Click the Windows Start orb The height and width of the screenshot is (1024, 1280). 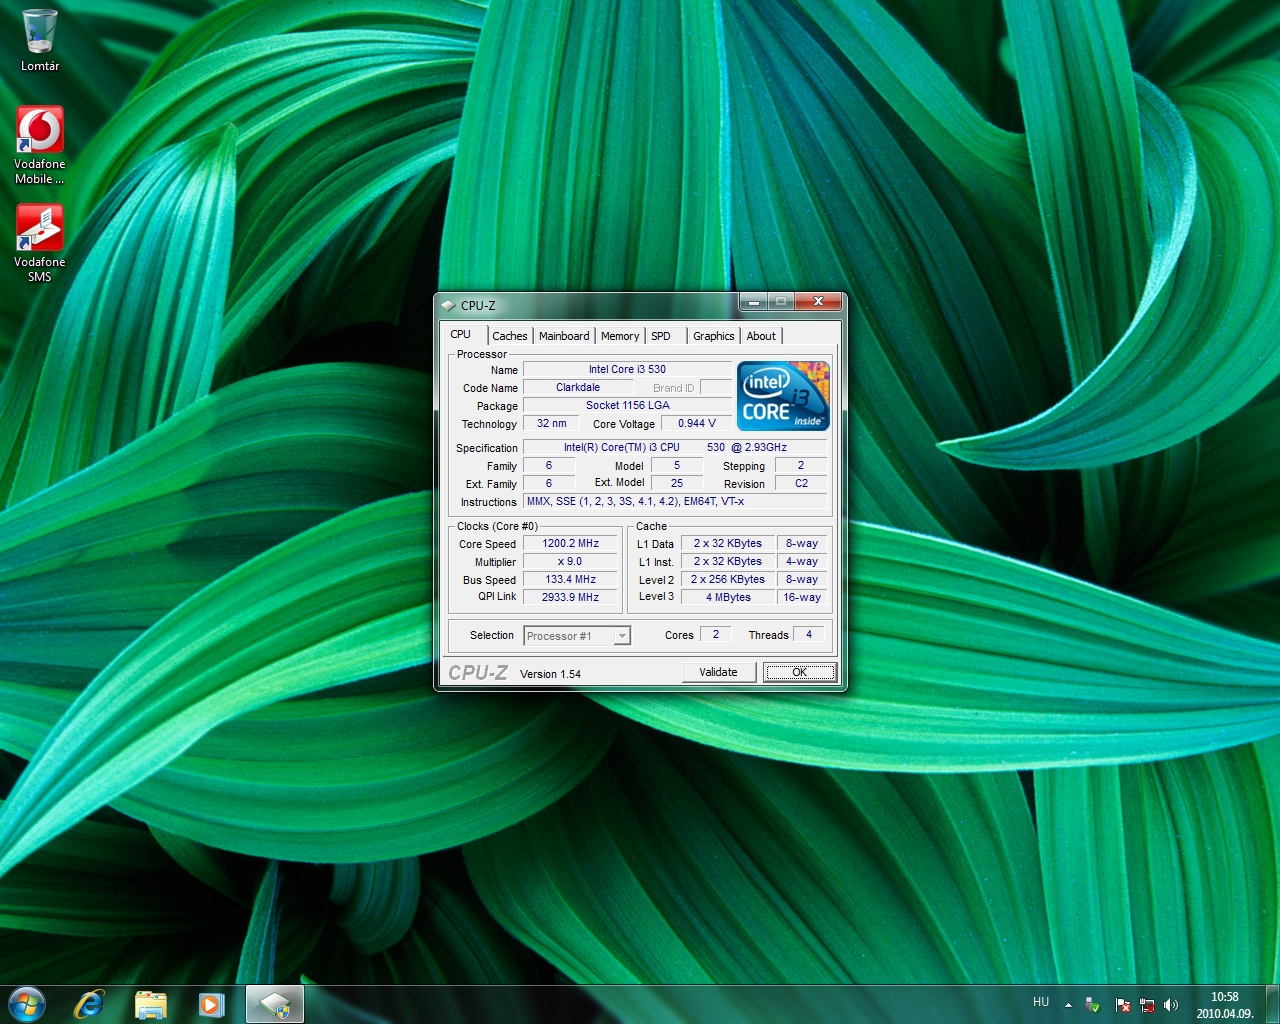click(x=26, y=1004)
